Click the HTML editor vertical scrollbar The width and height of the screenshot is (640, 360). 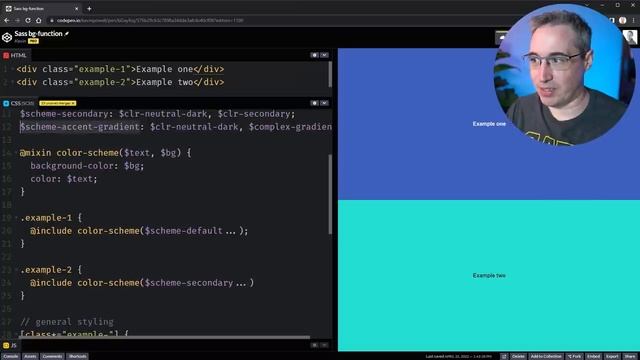click(x=330, y=74)
